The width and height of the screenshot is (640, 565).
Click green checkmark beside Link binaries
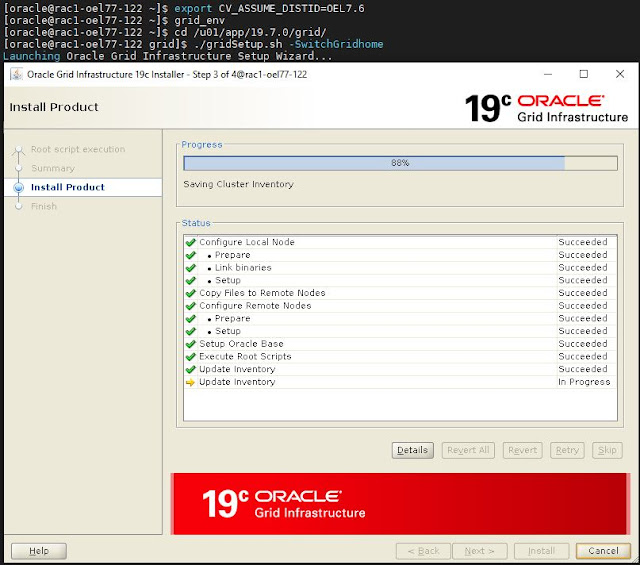tap(191, 268)
